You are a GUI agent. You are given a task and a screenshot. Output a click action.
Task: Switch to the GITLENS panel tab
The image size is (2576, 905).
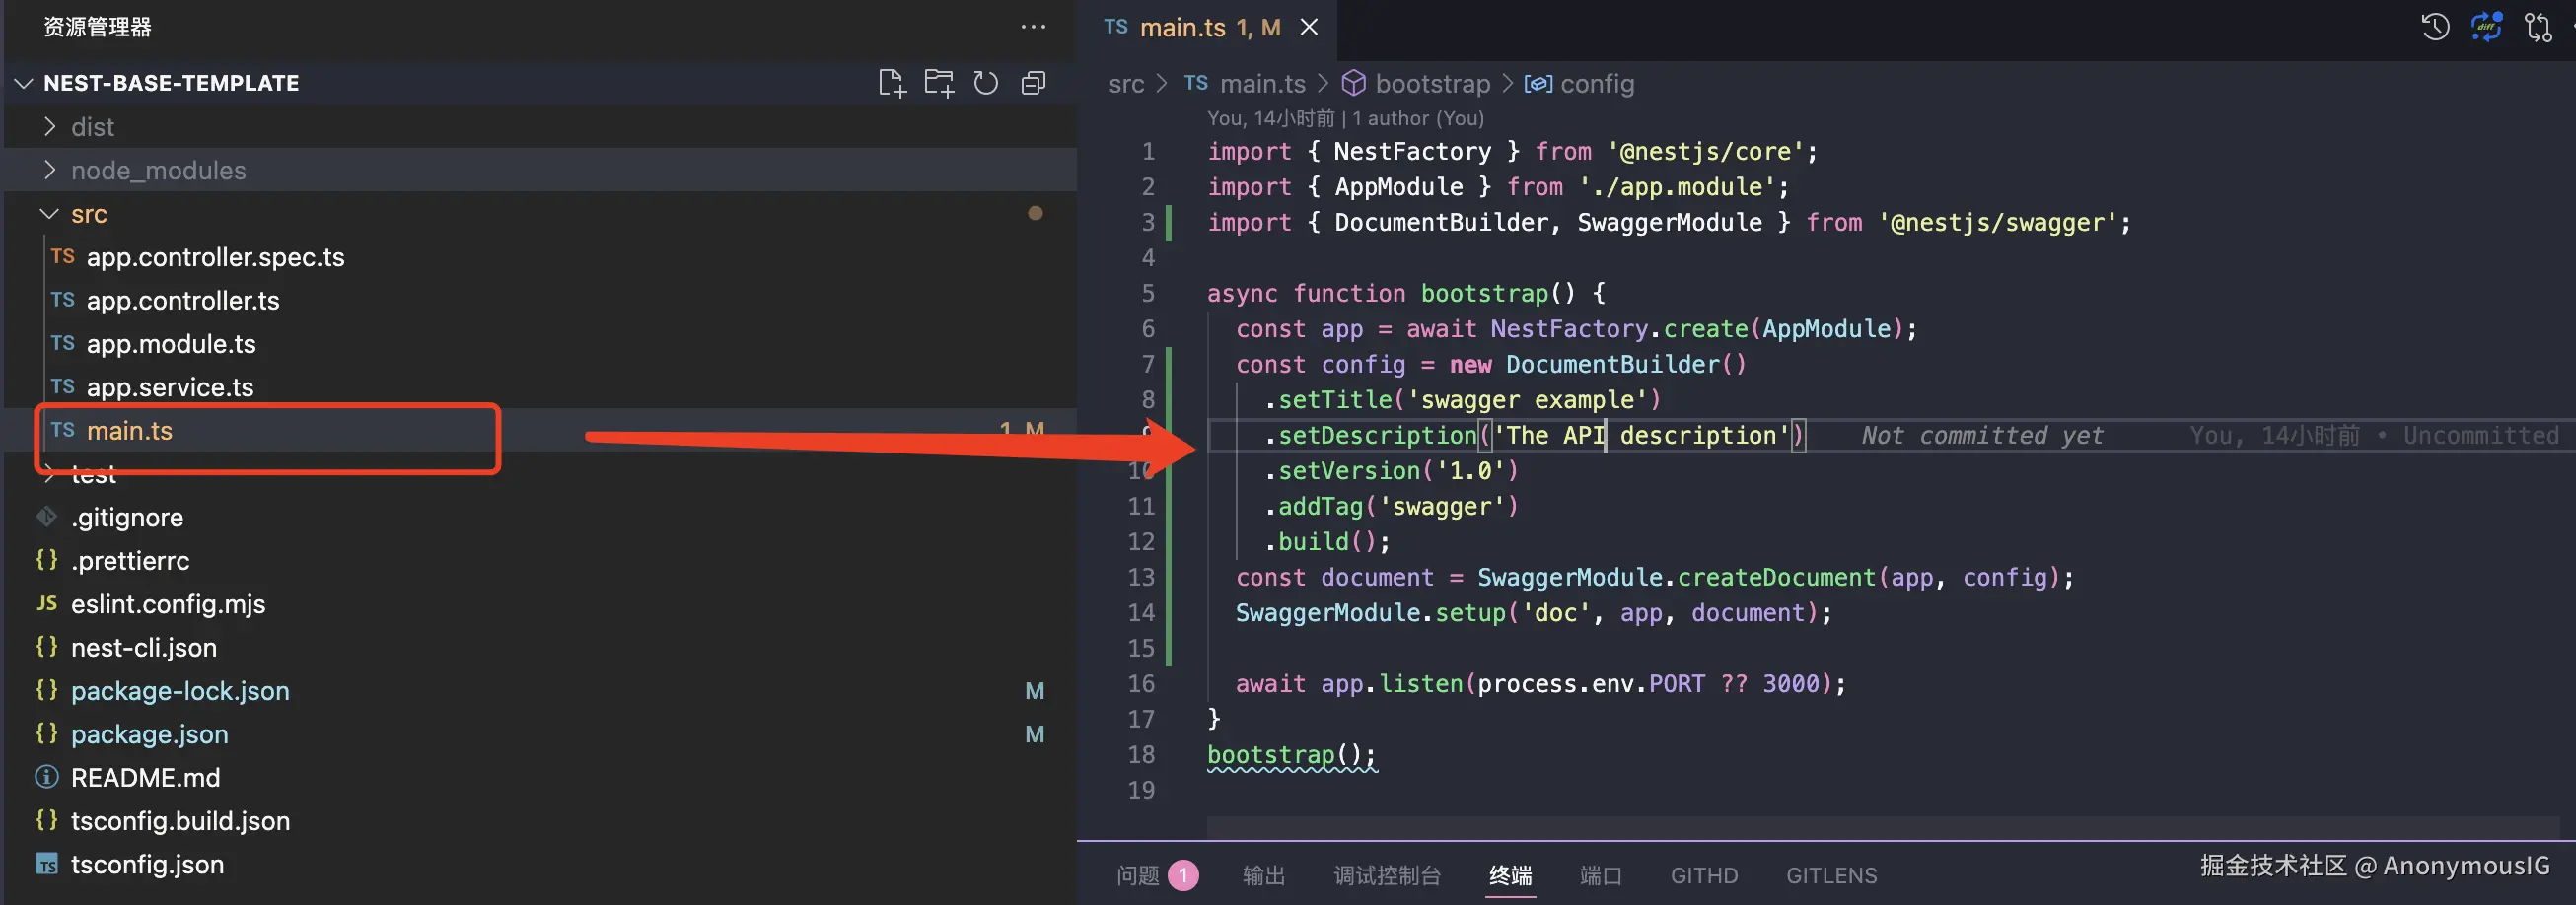tap(1832, 875)
